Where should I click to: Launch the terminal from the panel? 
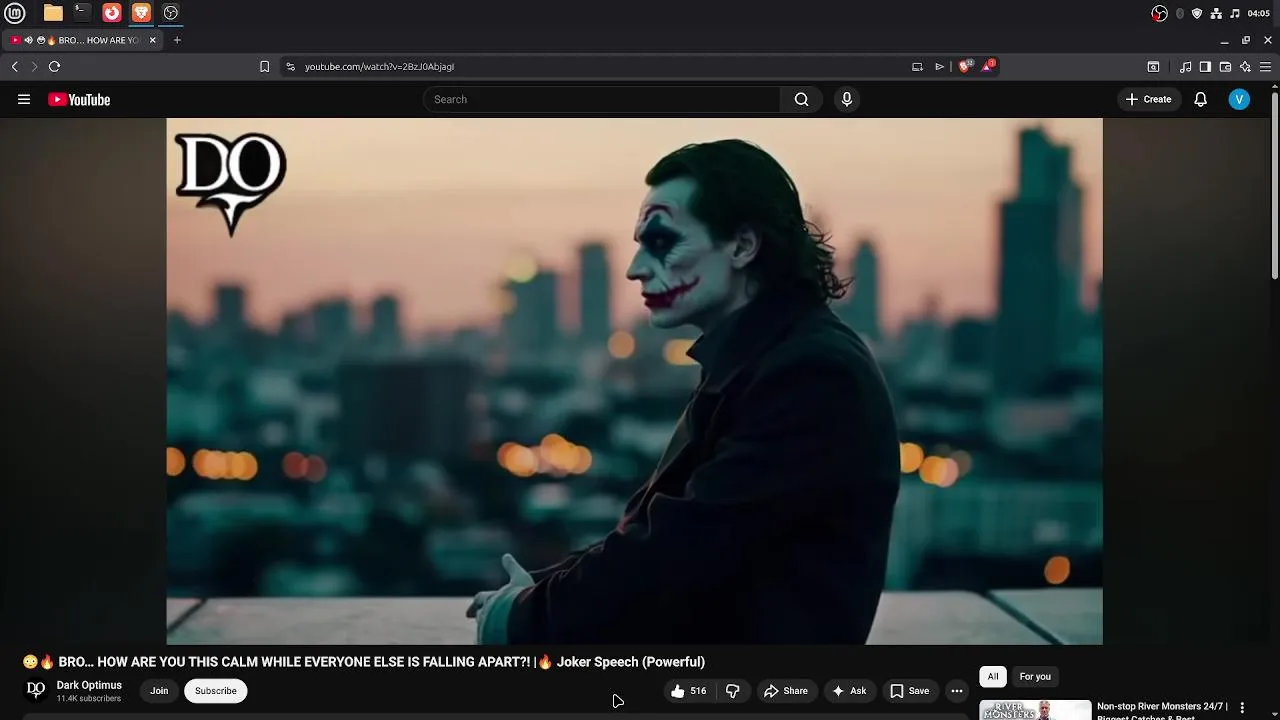point(82,13)
